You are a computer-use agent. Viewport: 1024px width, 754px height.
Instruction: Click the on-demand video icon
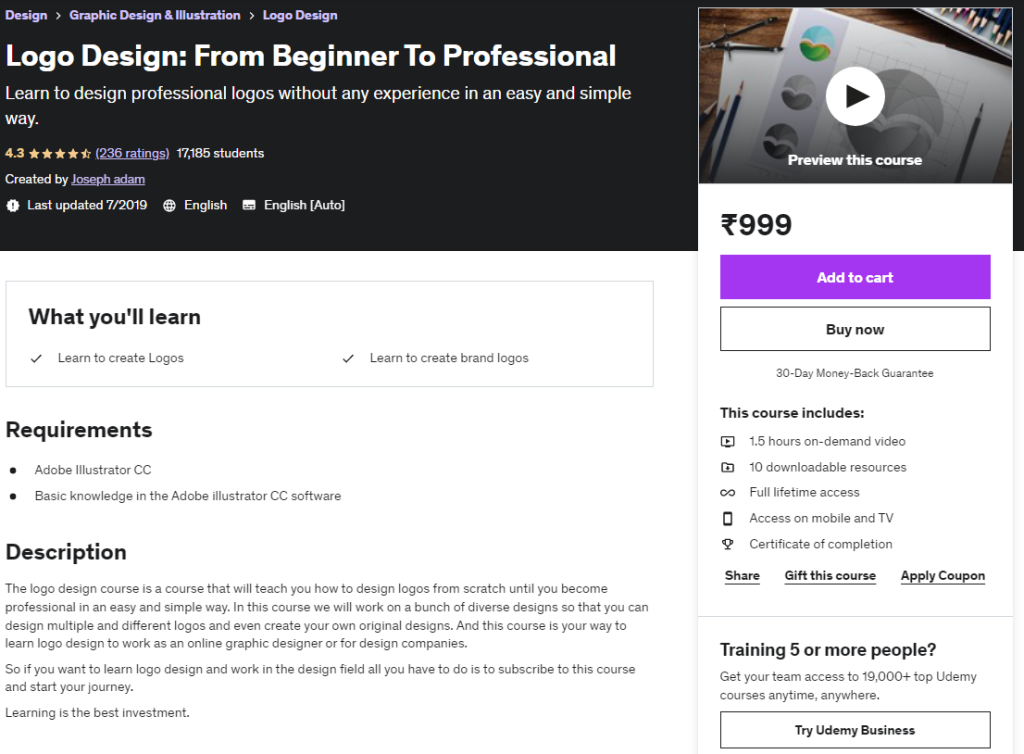(x=727, y=441)
